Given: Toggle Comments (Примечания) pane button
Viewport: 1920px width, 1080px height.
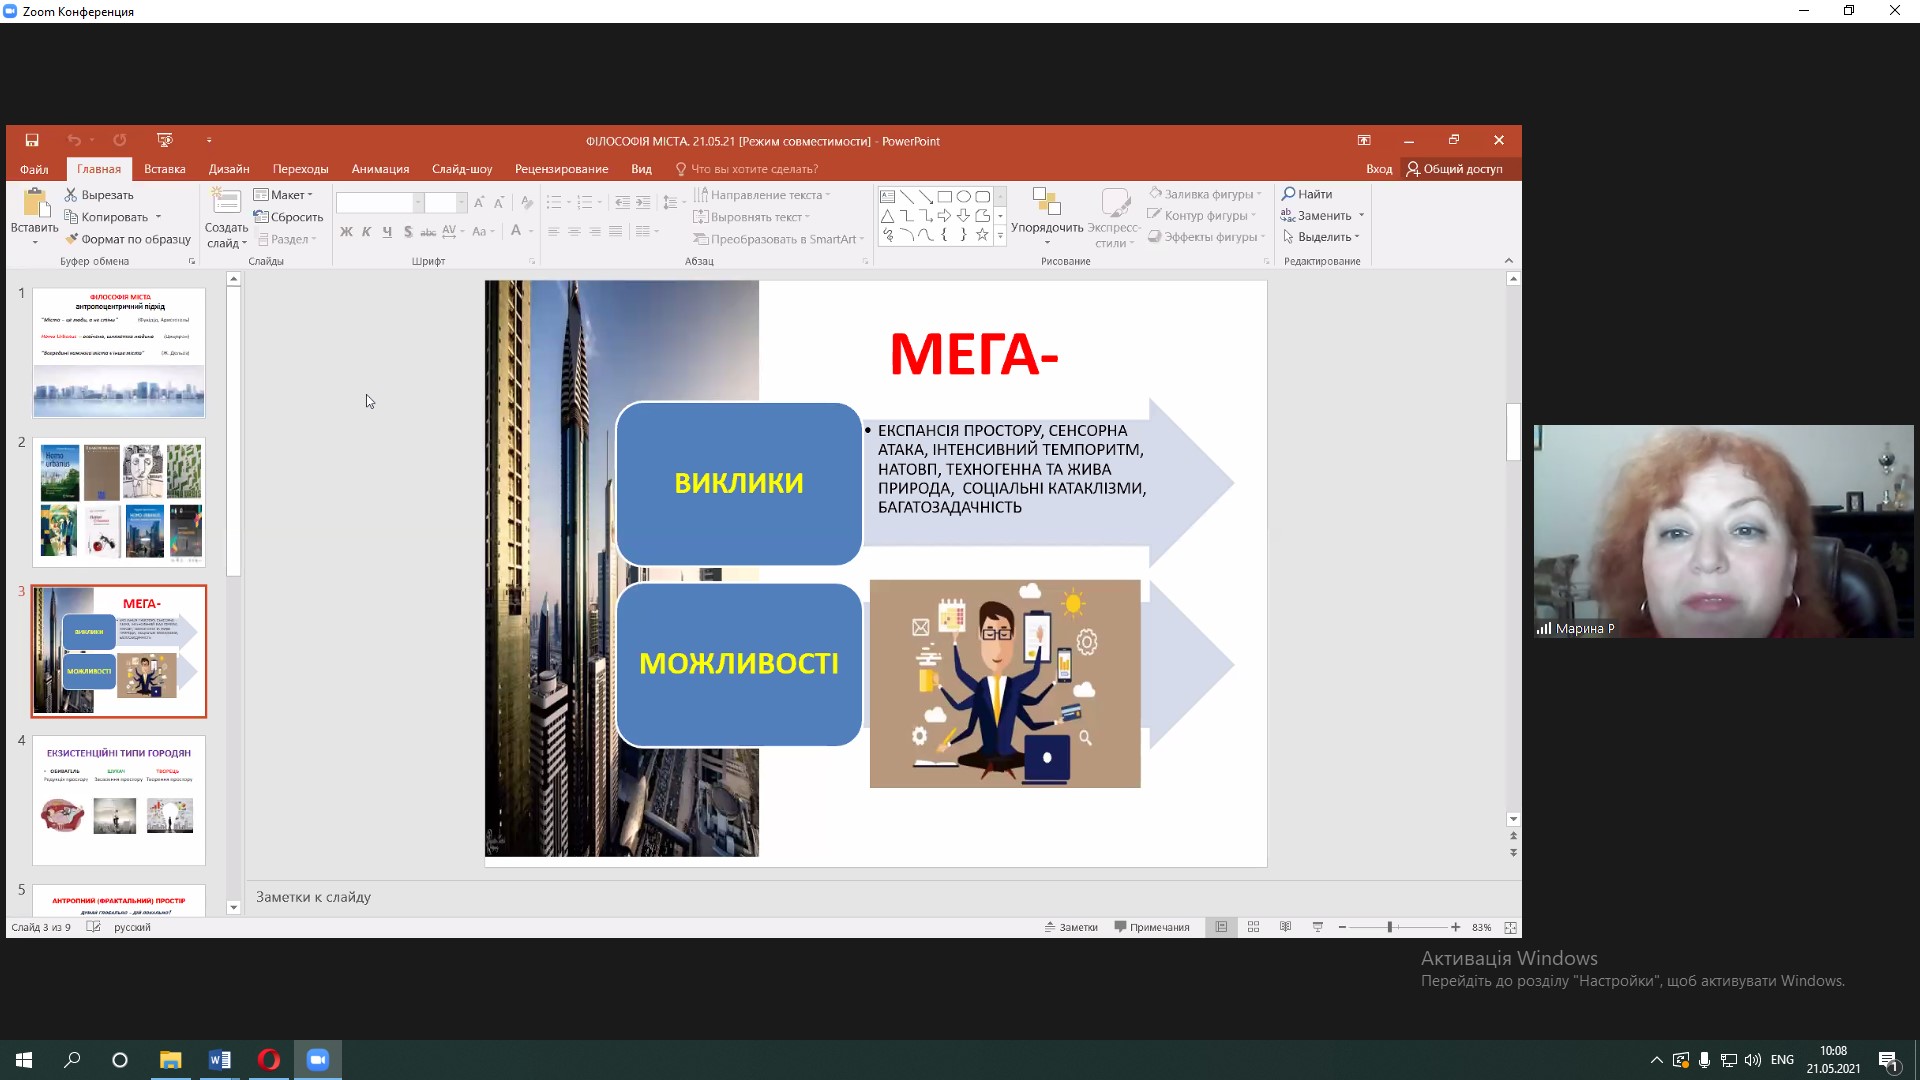Looking at the screenshot, I should pos(1152,927).
